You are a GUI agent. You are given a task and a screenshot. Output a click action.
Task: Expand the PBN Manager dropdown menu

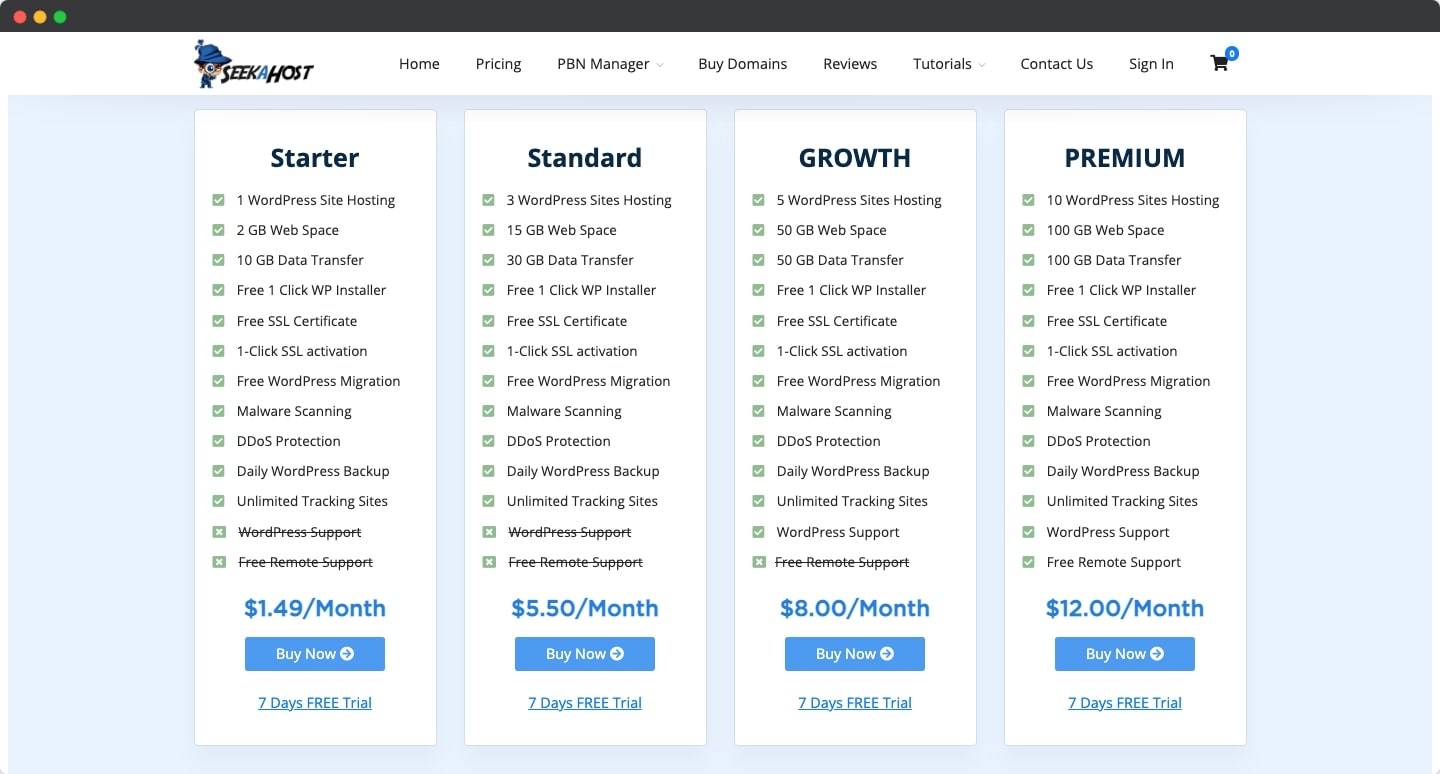(x=609, y=64)
